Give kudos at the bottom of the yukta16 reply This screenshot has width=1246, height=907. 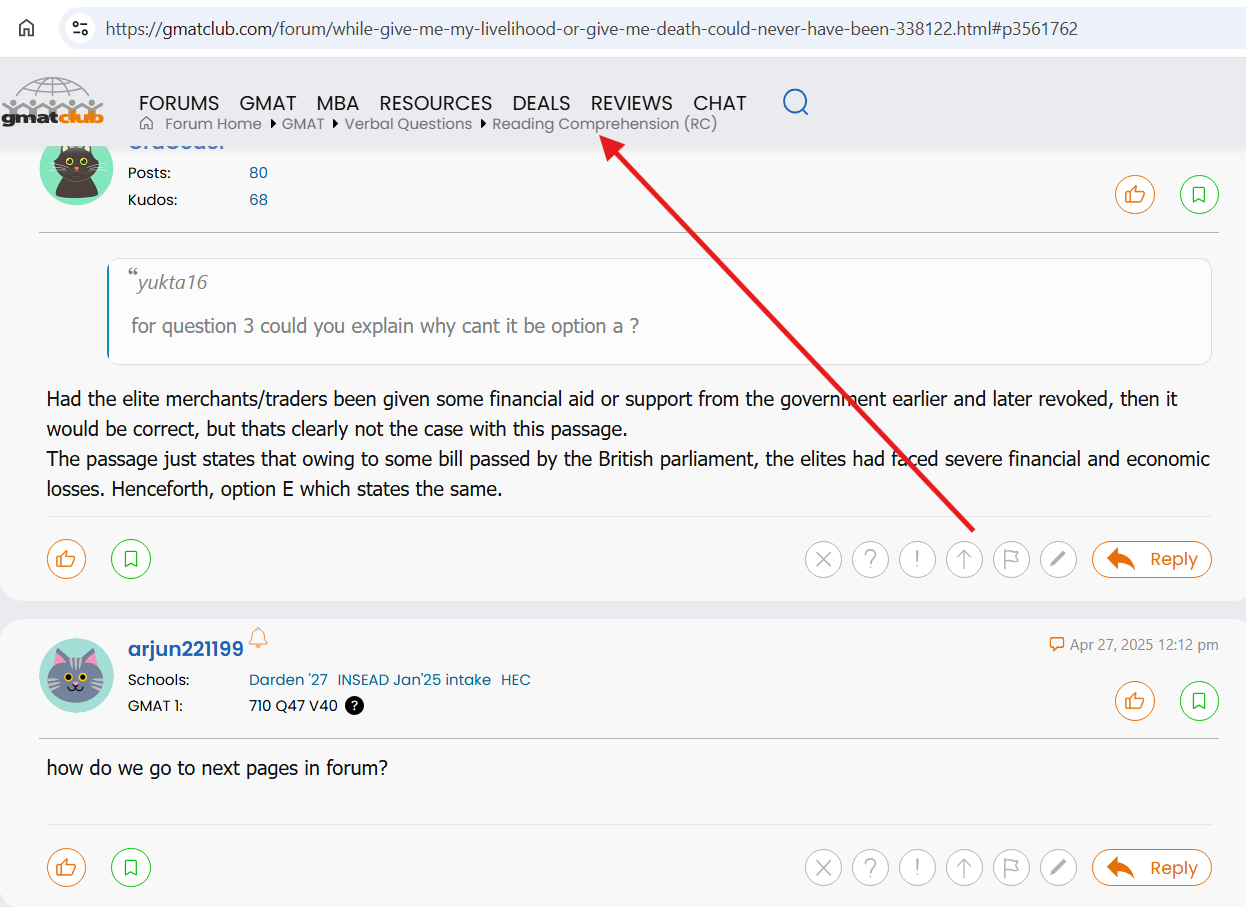pyautogui.click(x=66, y=559)
